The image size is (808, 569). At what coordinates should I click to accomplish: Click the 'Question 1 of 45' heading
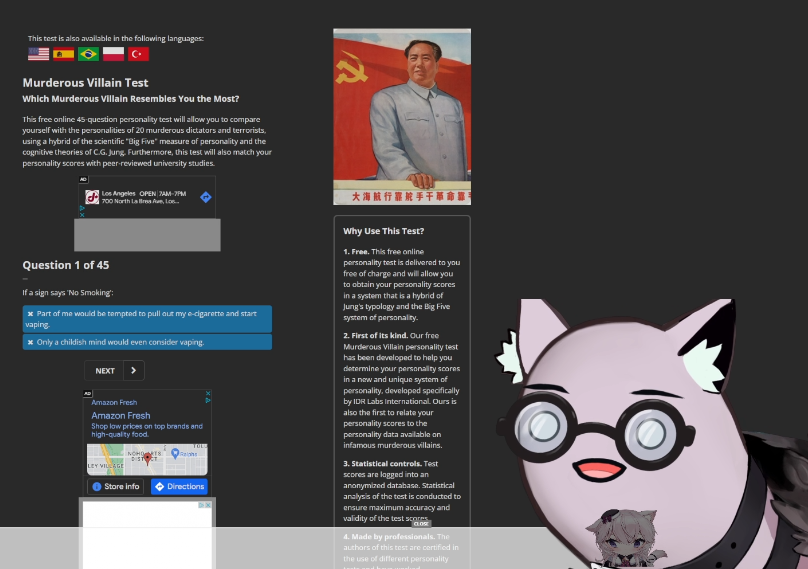(x=66, y=265)
